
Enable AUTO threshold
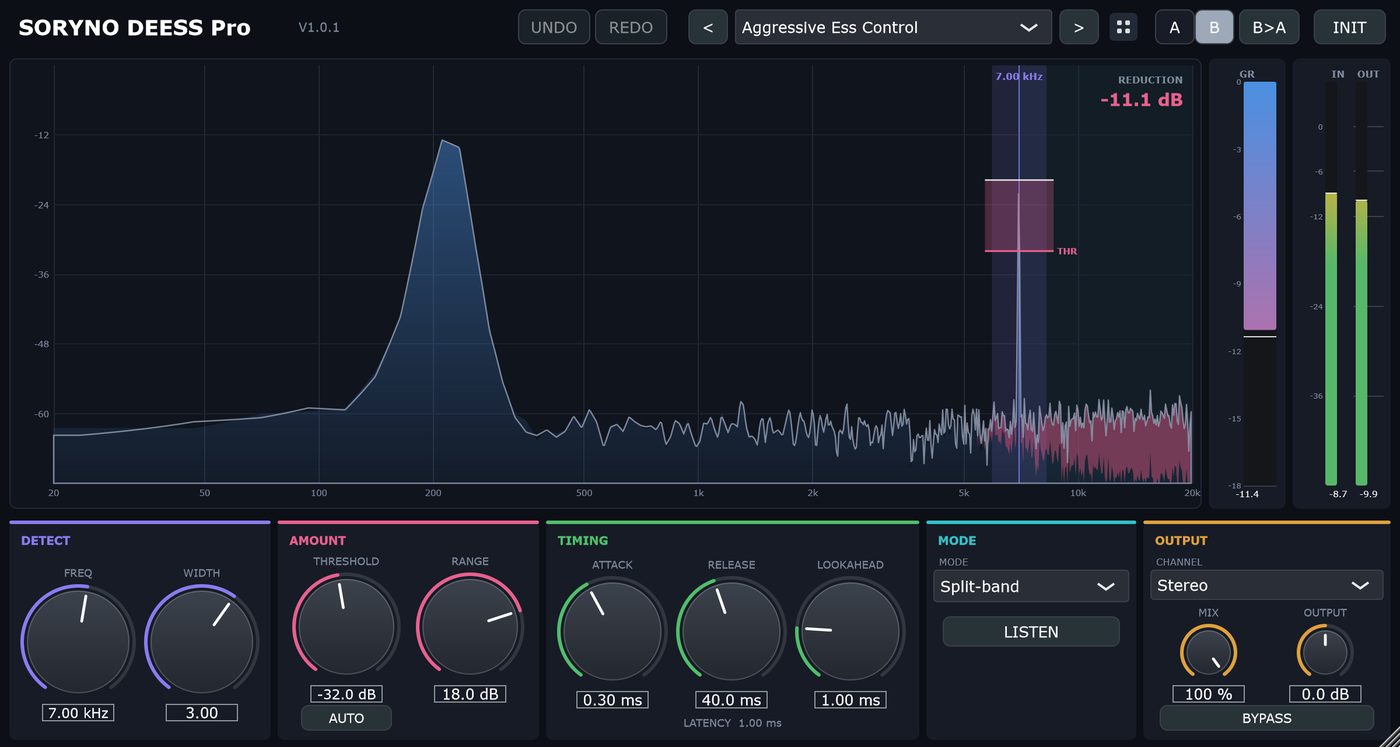coord(346,718)
